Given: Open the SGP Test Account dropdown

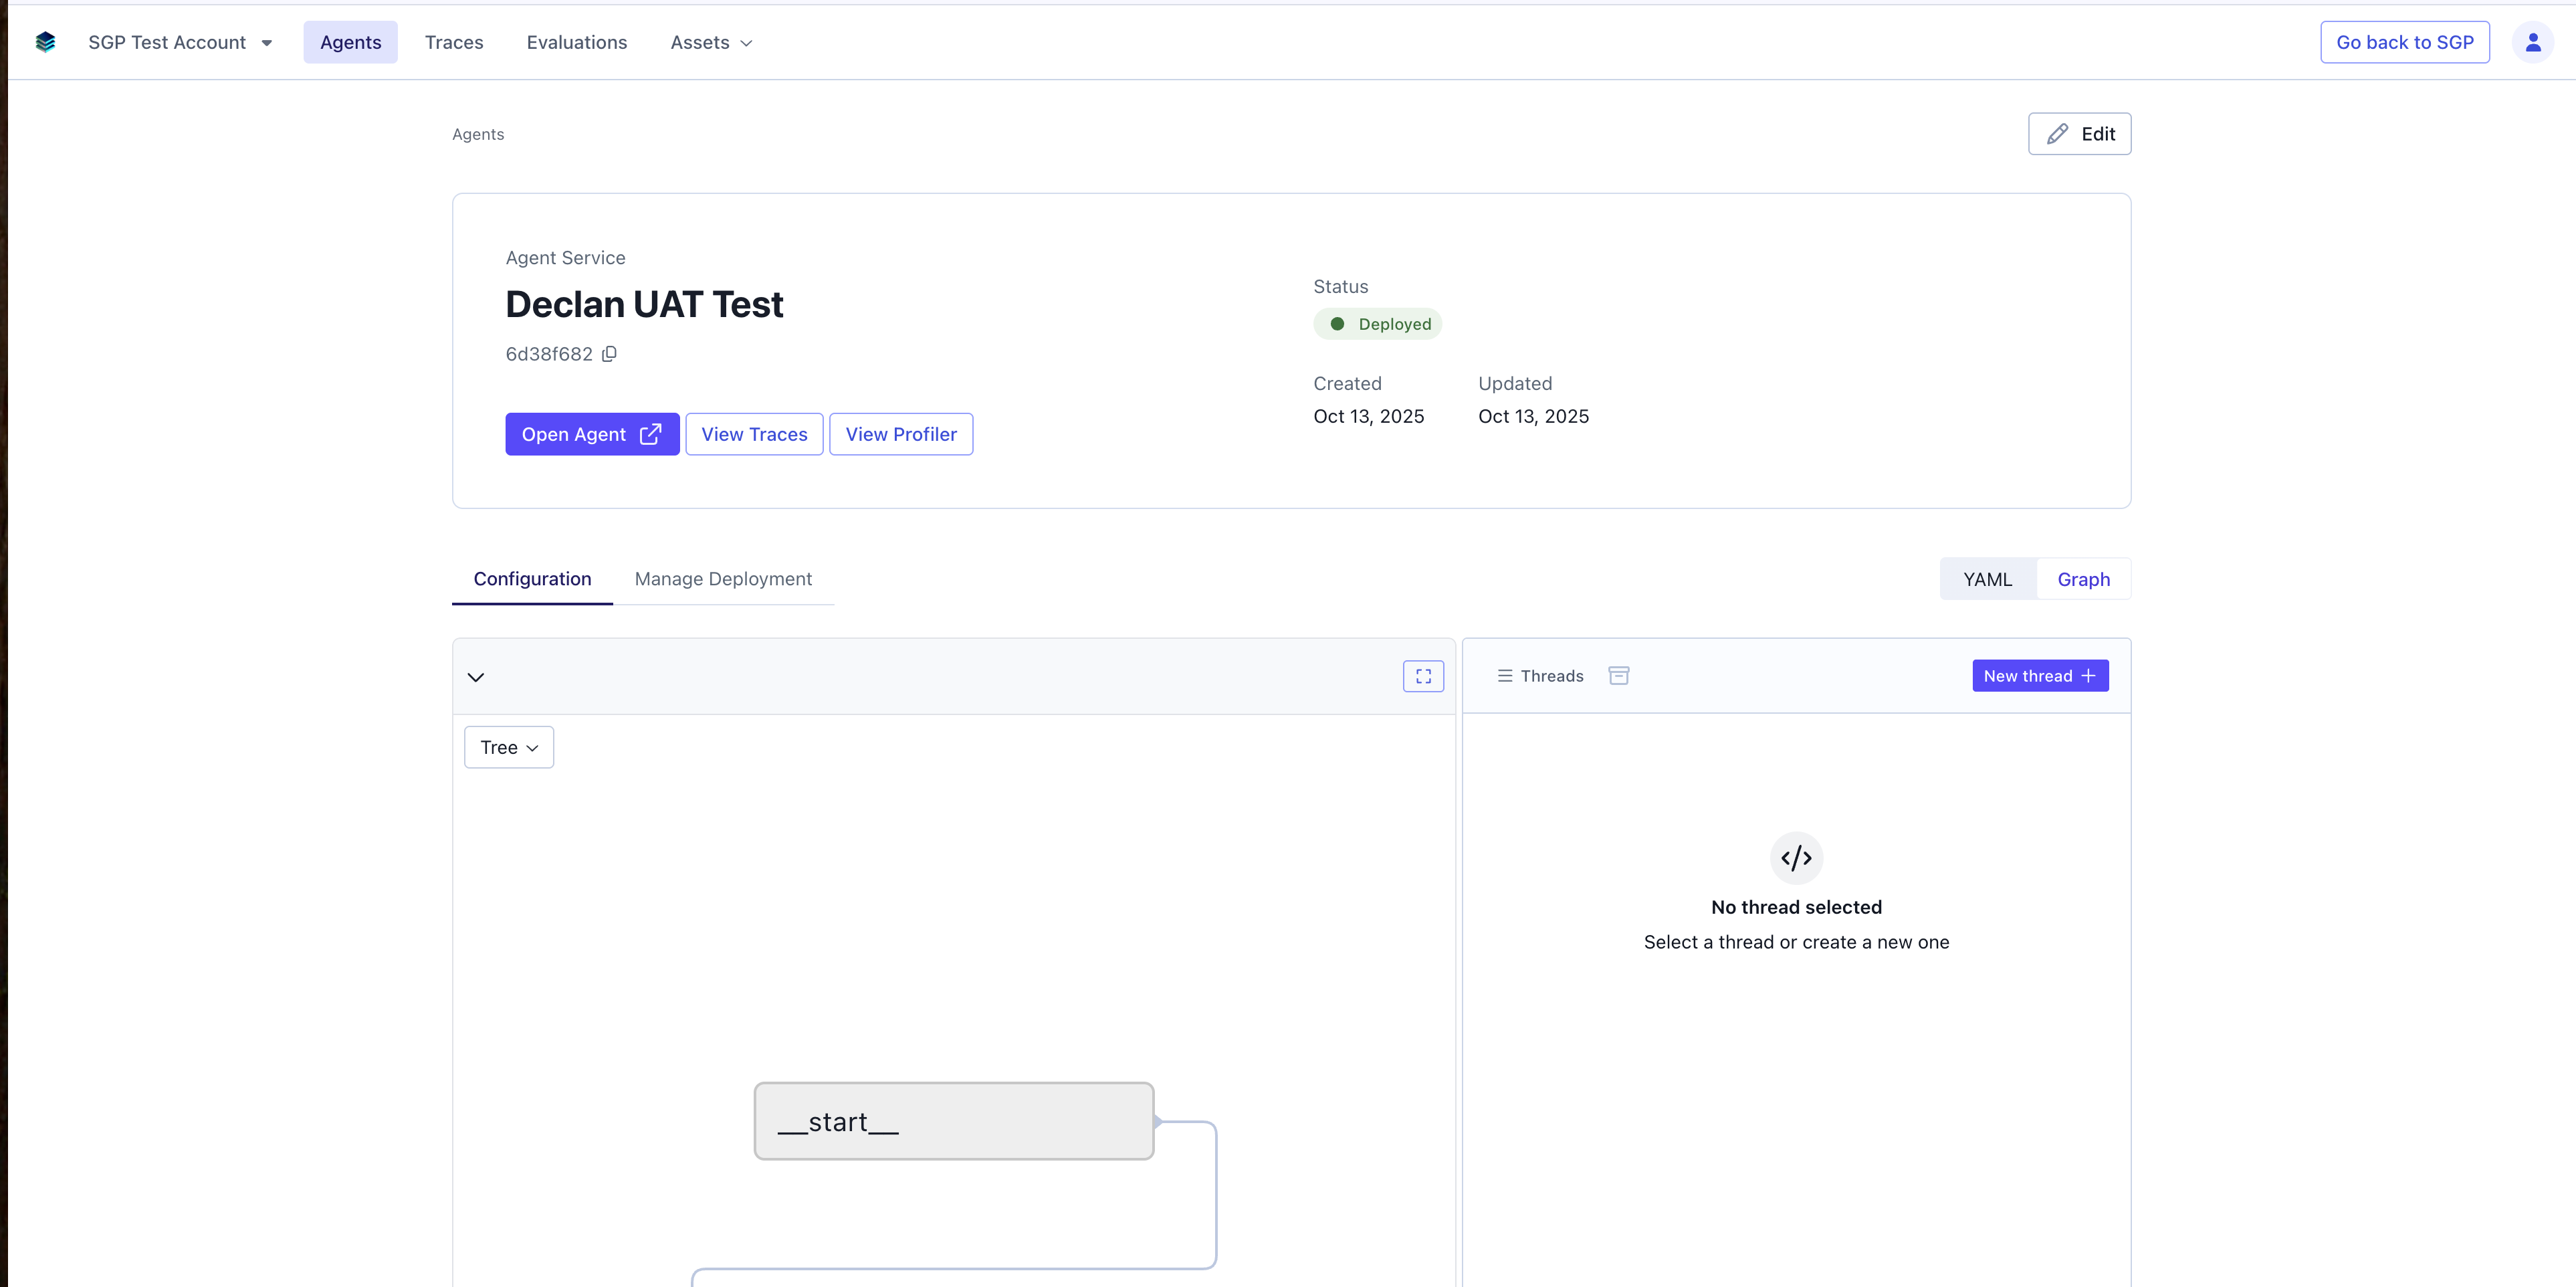Looking at the screenshot, I should pos(180,42).
